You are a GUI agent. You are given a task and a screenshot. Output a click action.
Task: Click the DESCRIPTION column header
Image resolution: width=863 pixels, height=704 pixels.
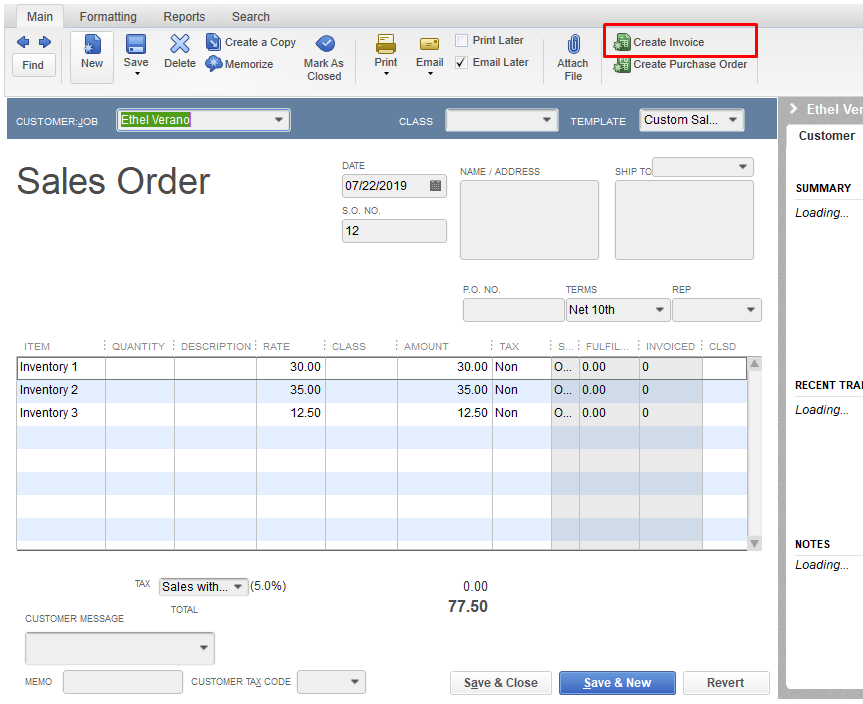click(216, 346)
